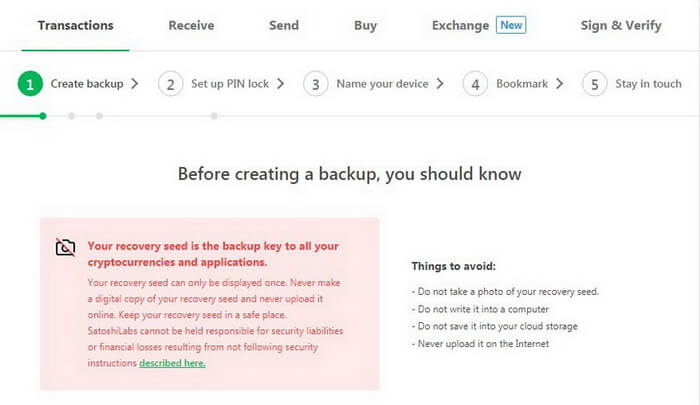Click the green progress bar active dot

click(43, 116)
